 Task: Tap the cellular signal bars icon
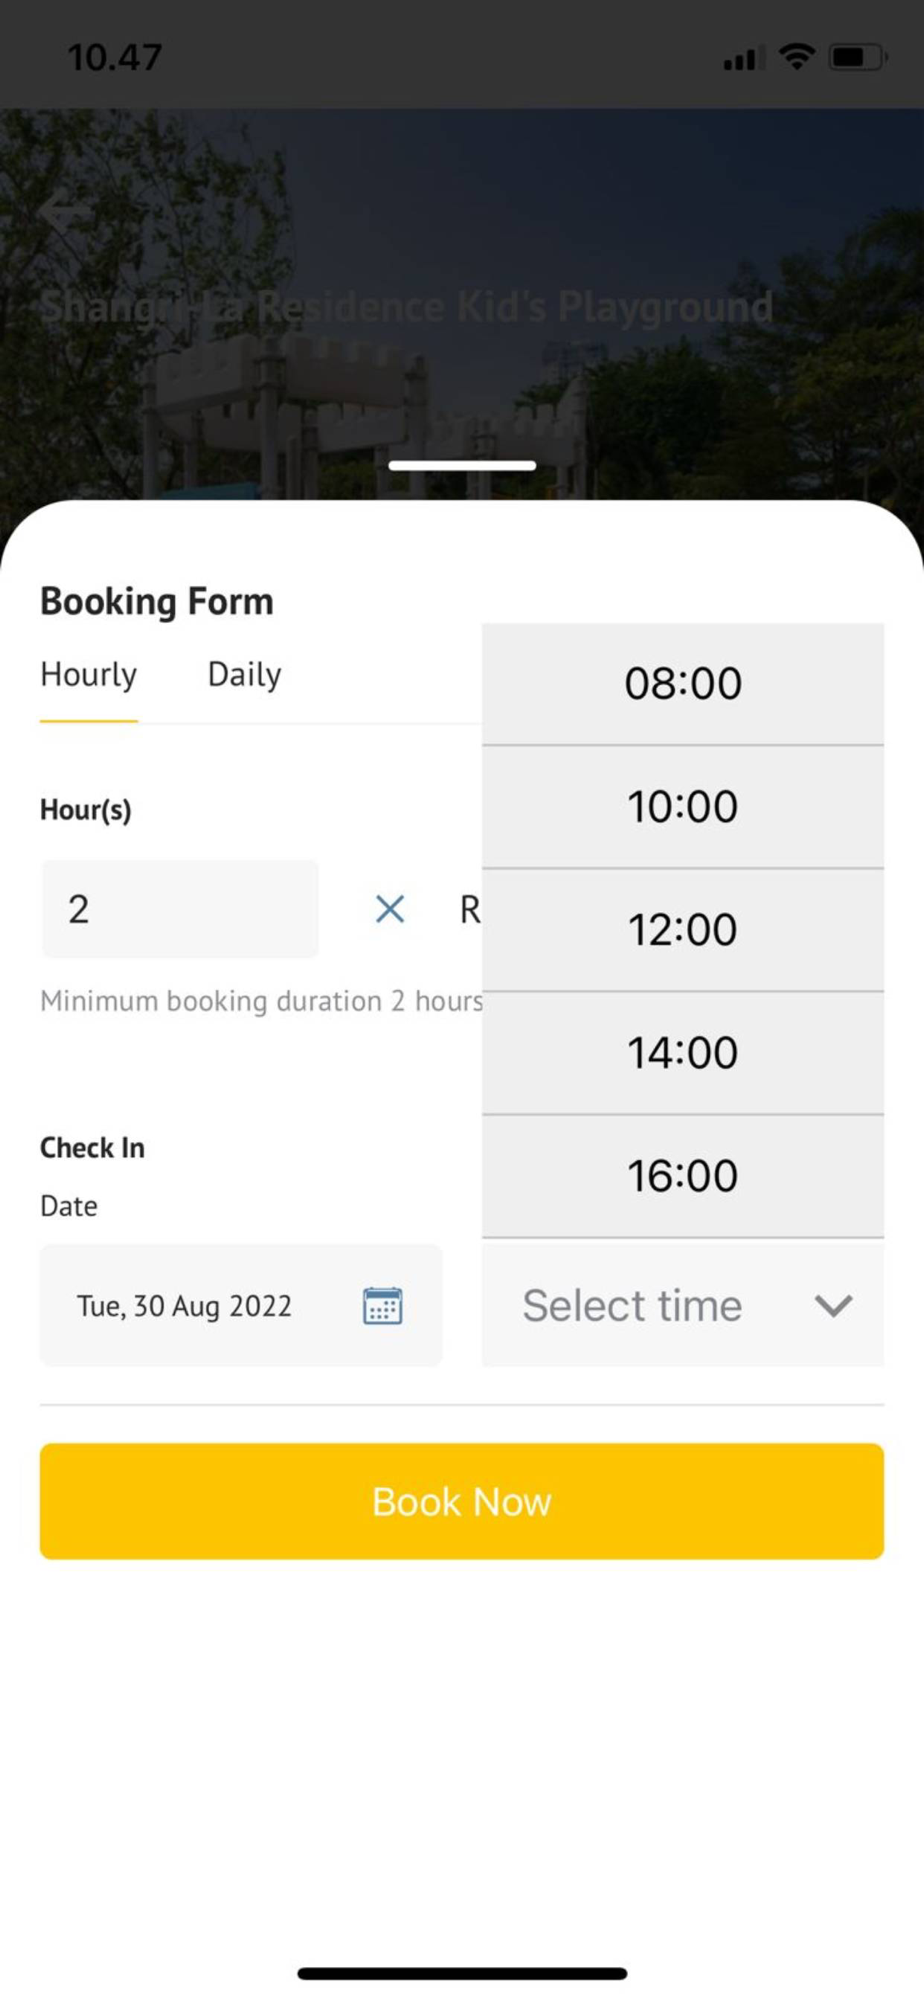[x=742, y=59]
